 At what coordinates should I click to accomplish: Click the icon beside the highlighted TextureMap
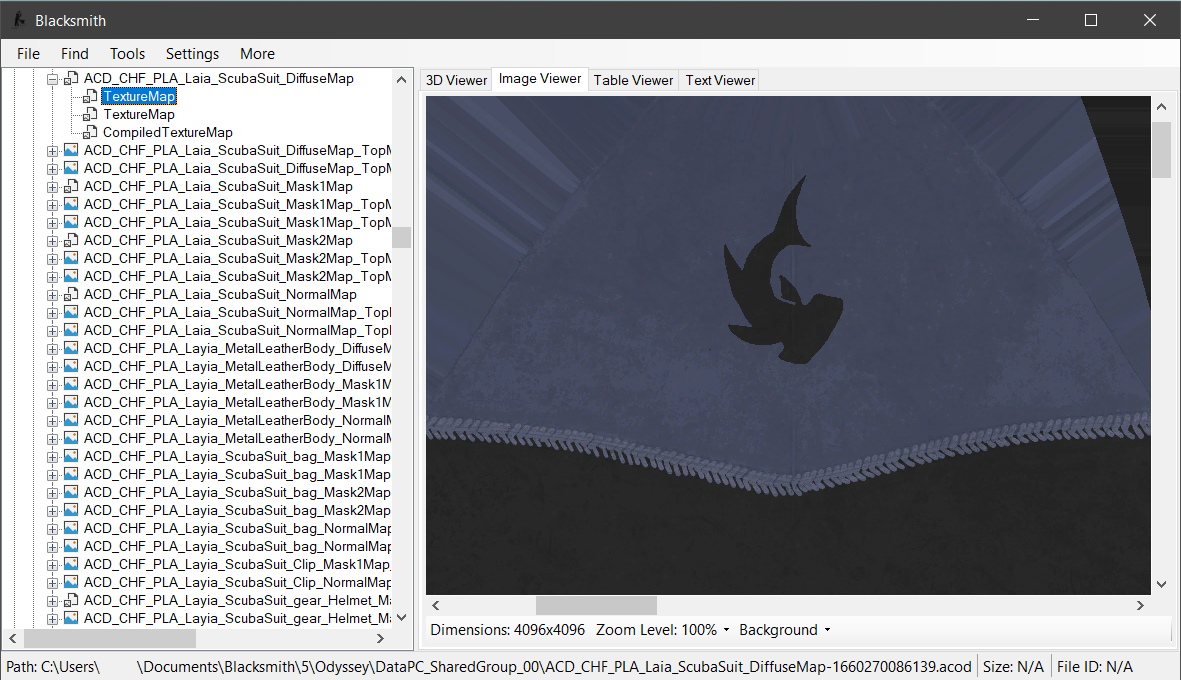[90, 96]
